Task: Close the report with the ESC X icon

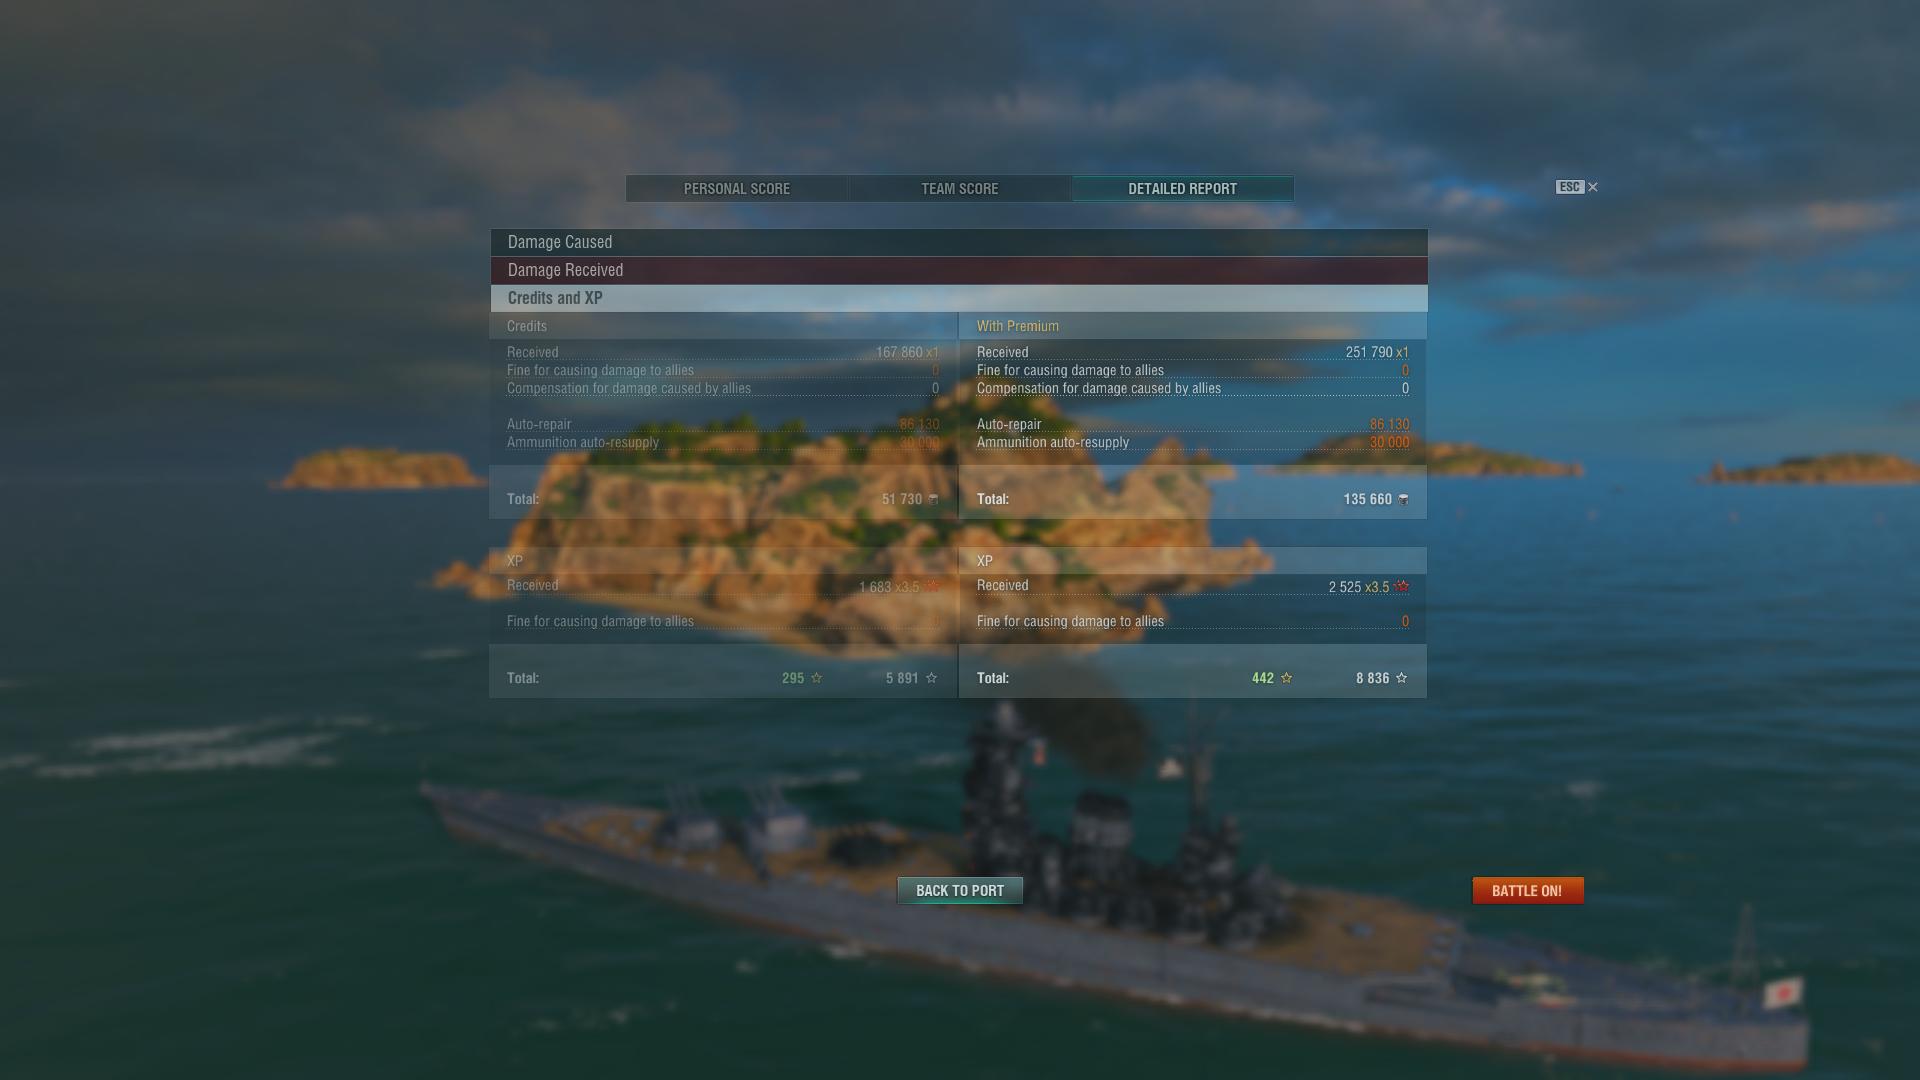Action: click(1592, 187)
